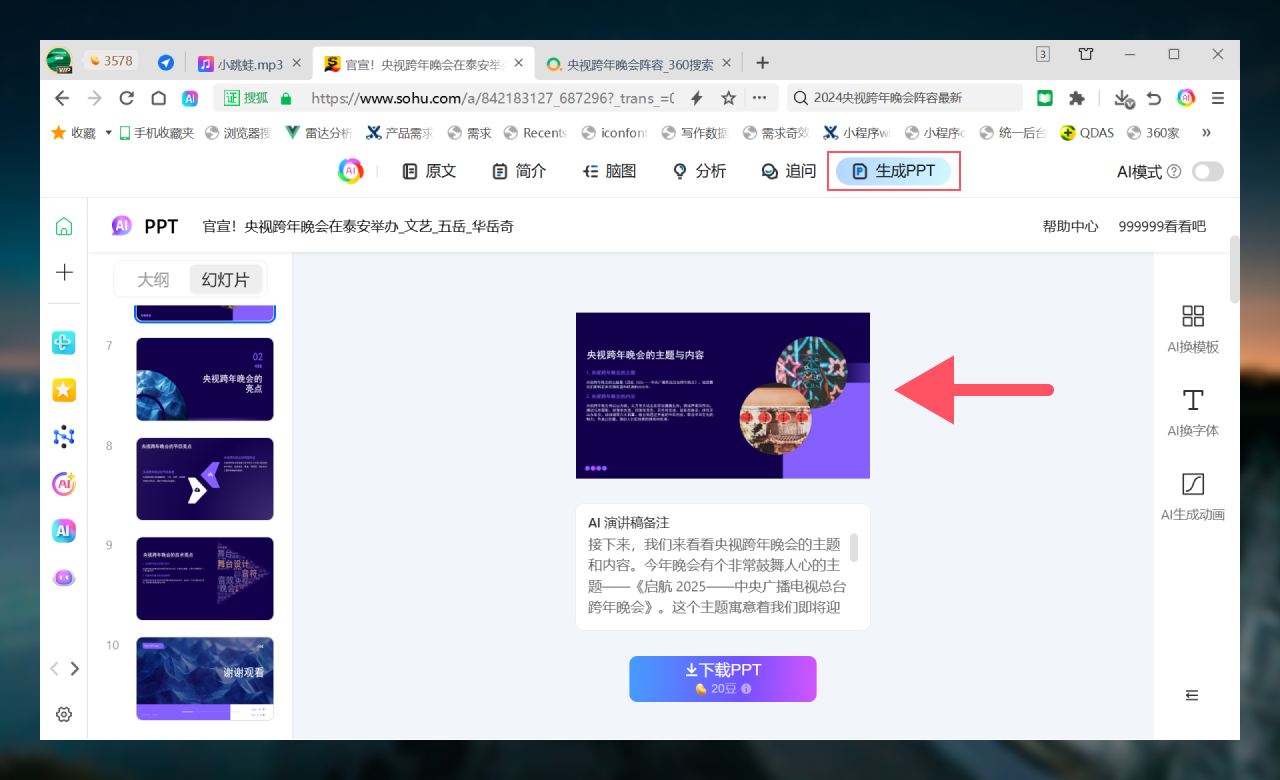Click the AI换模板 template icon
Viewport: 1280px width, 780px height.
[1193, 317]
